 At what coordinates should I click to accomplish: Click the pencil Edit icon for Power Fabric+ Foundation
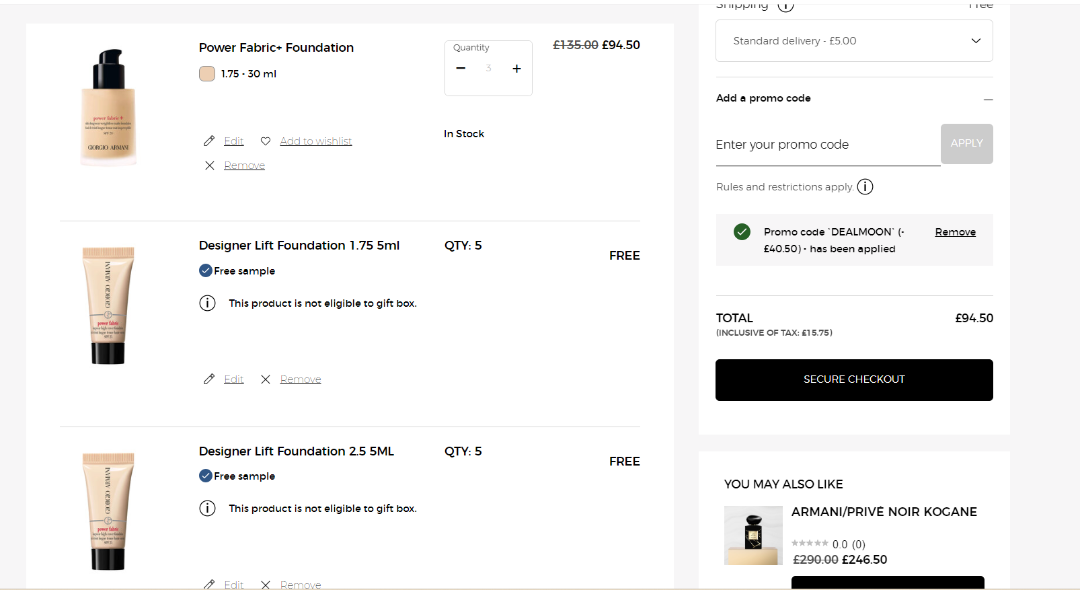click(209, 141)
